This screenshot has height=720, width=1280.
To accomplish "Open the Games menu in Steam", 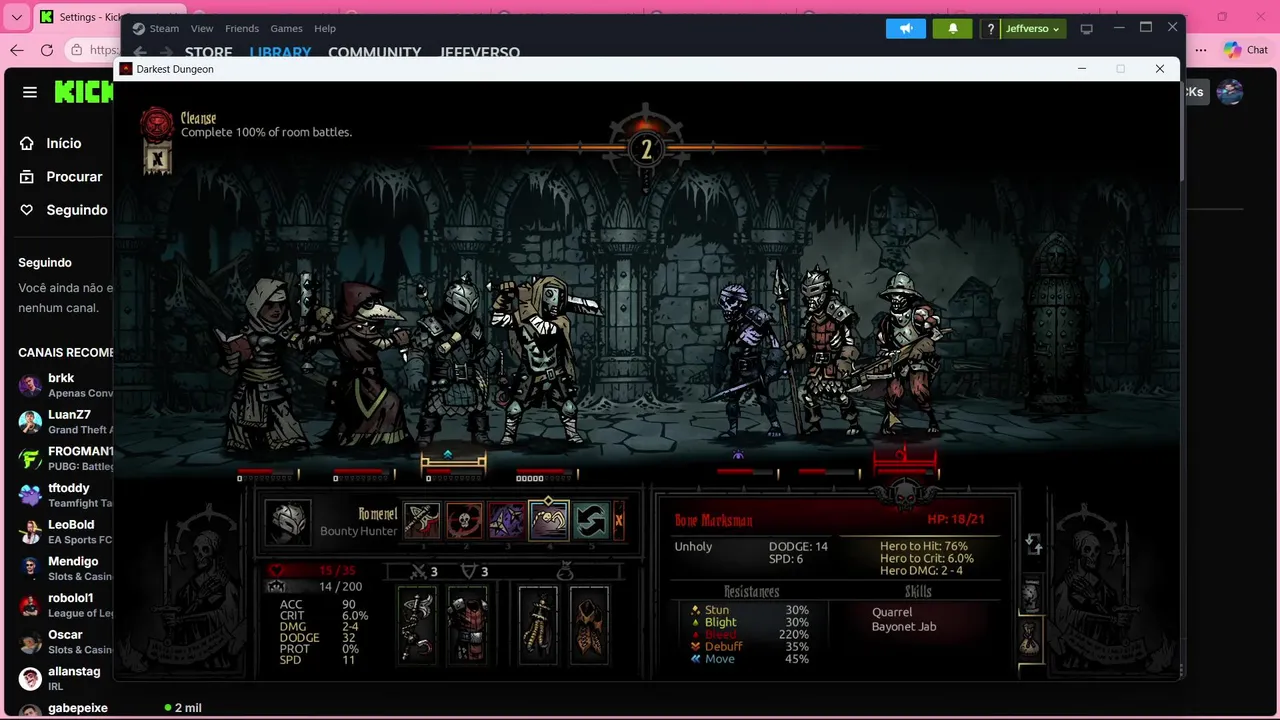I will [x=287, y=29].
